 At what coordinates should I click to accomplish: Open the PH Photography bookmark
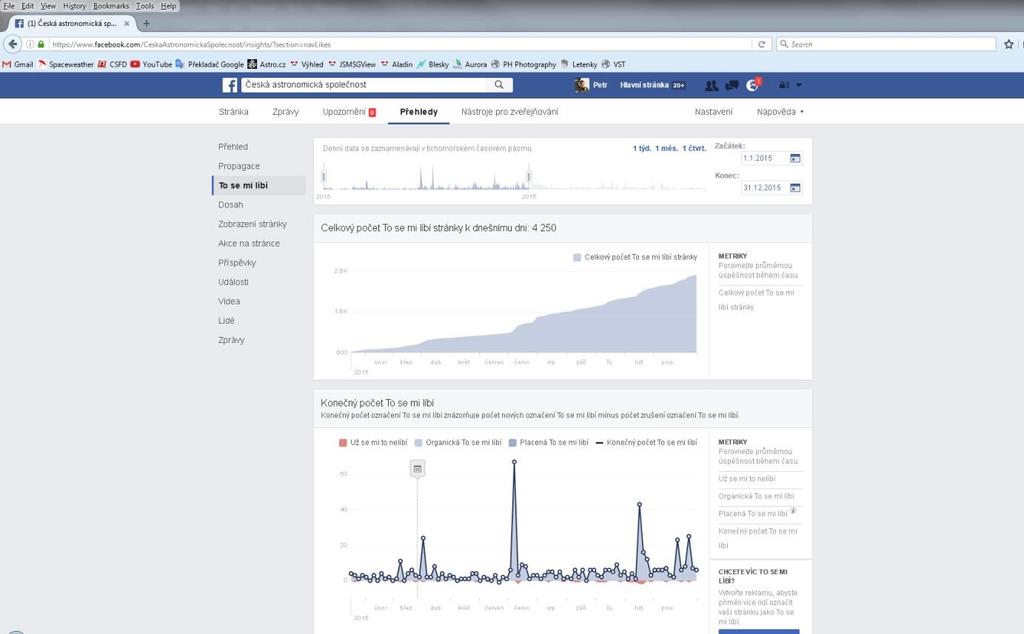click(524, 64)
